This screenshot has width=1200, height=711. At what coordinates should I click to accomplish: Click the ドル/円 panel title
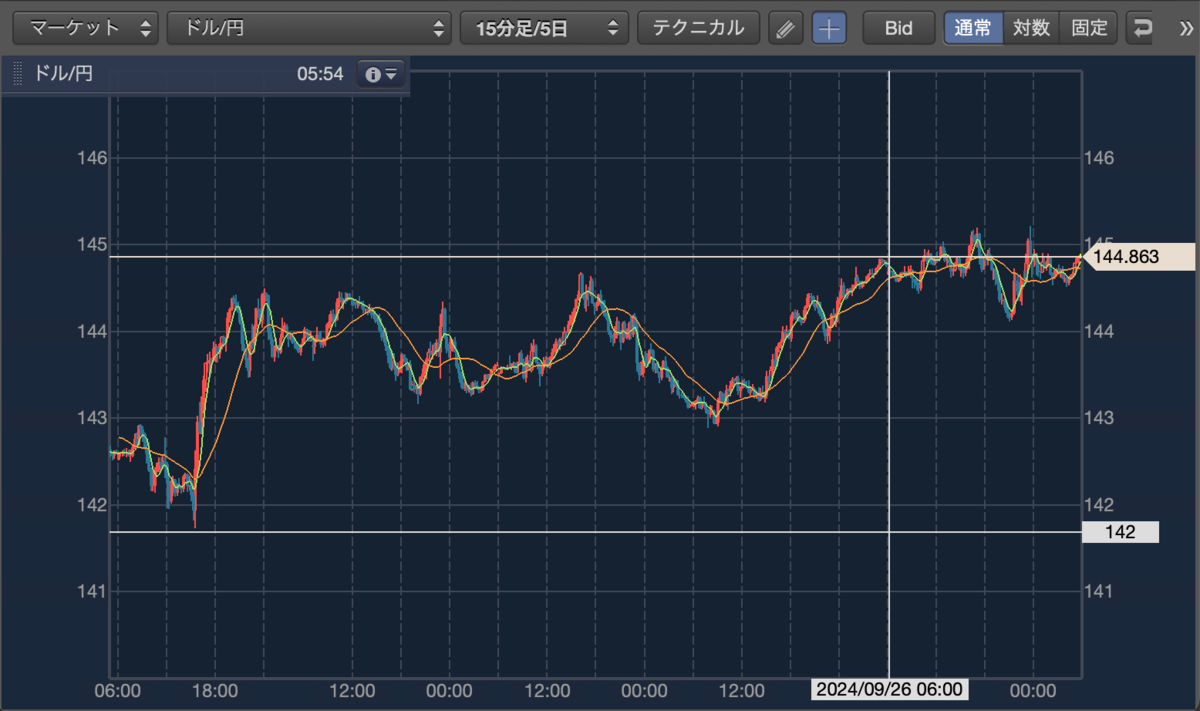click(64, 74)
